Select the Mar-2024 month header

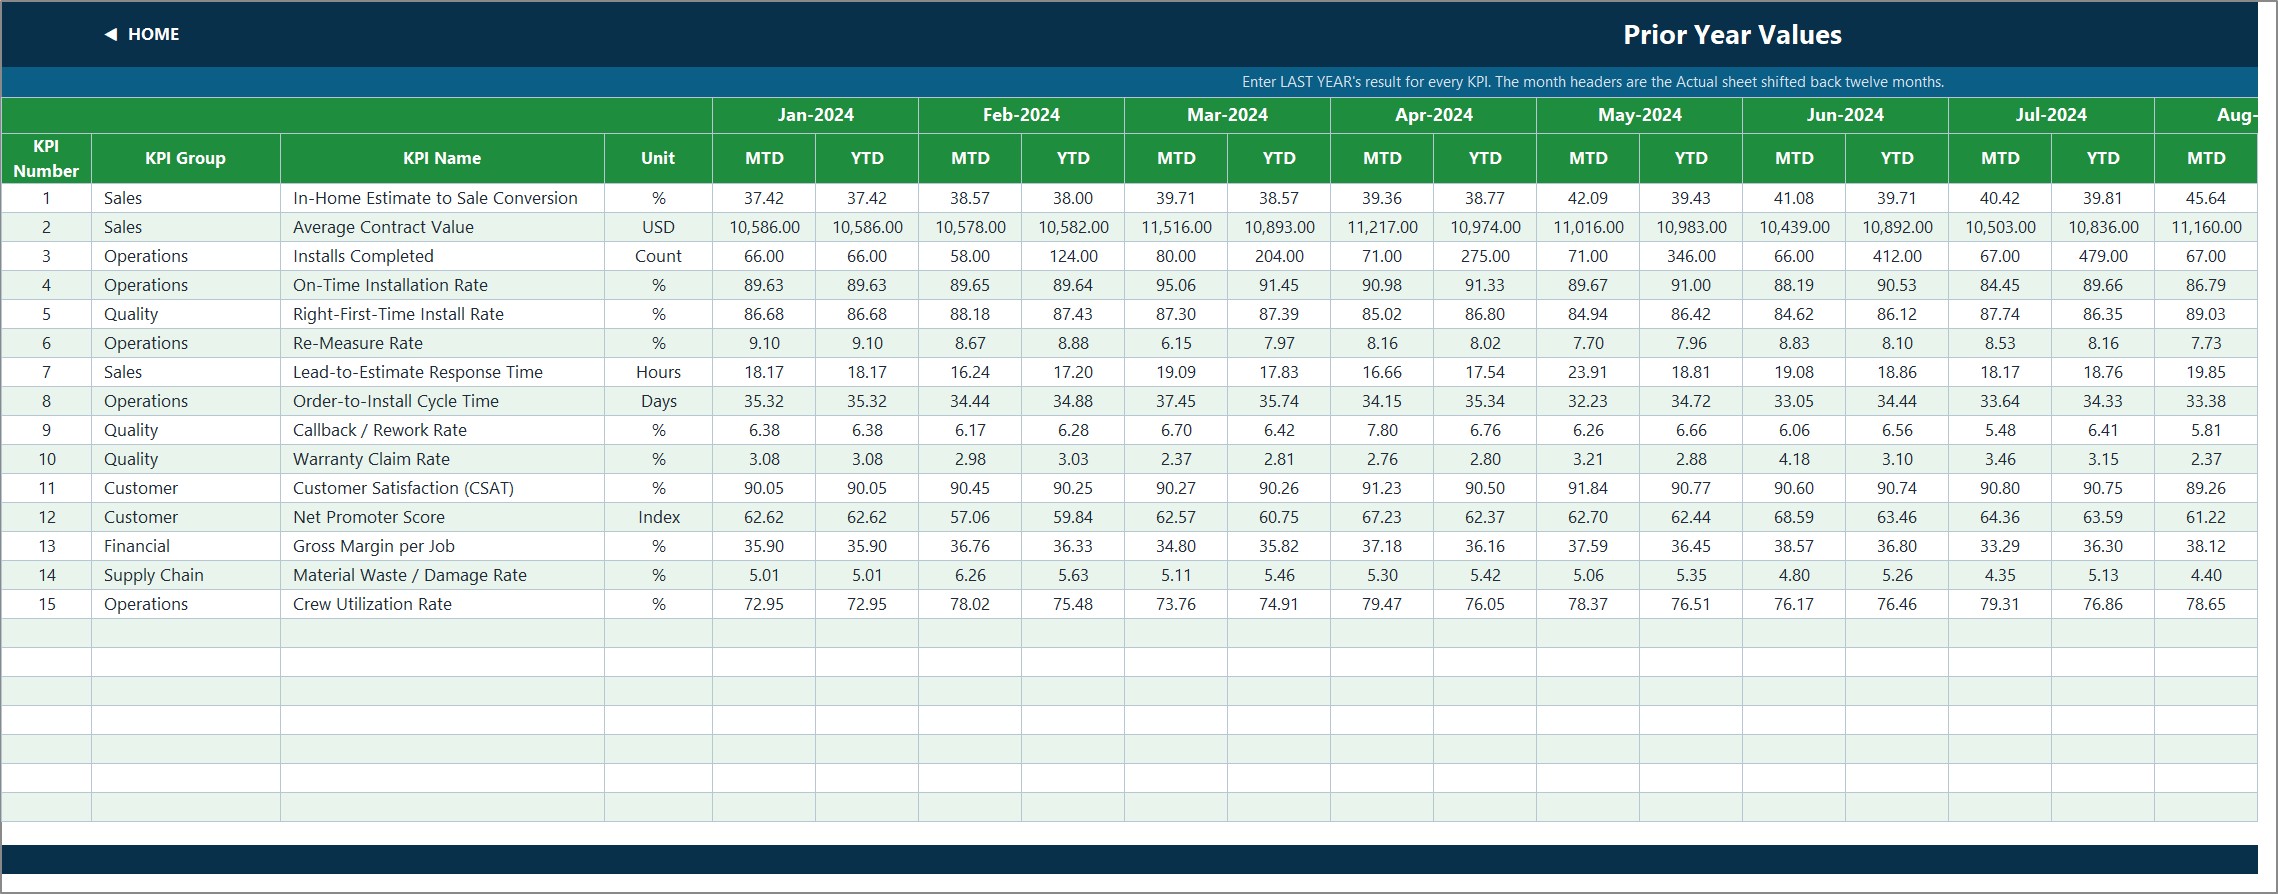point(1227,115)
